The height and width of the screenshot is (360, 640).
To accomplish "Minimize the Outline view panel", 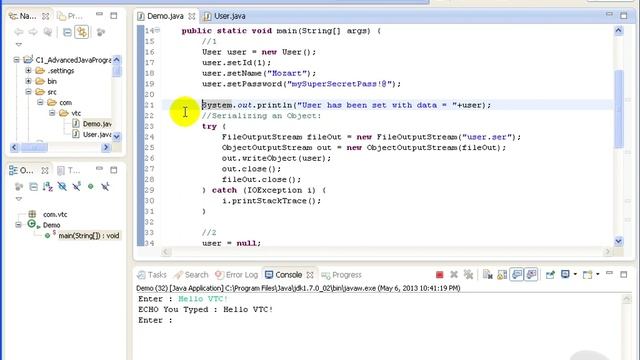I will coord(99,169).
